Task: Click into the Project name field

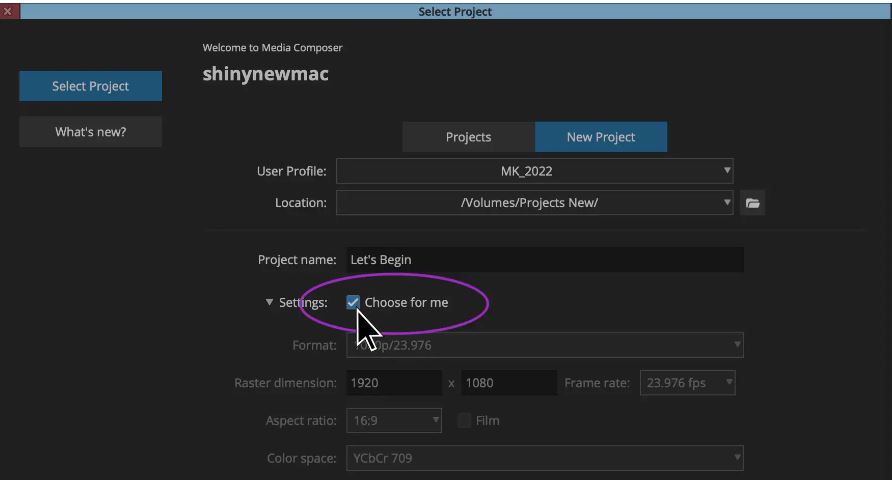Action: tap(544, 259)
